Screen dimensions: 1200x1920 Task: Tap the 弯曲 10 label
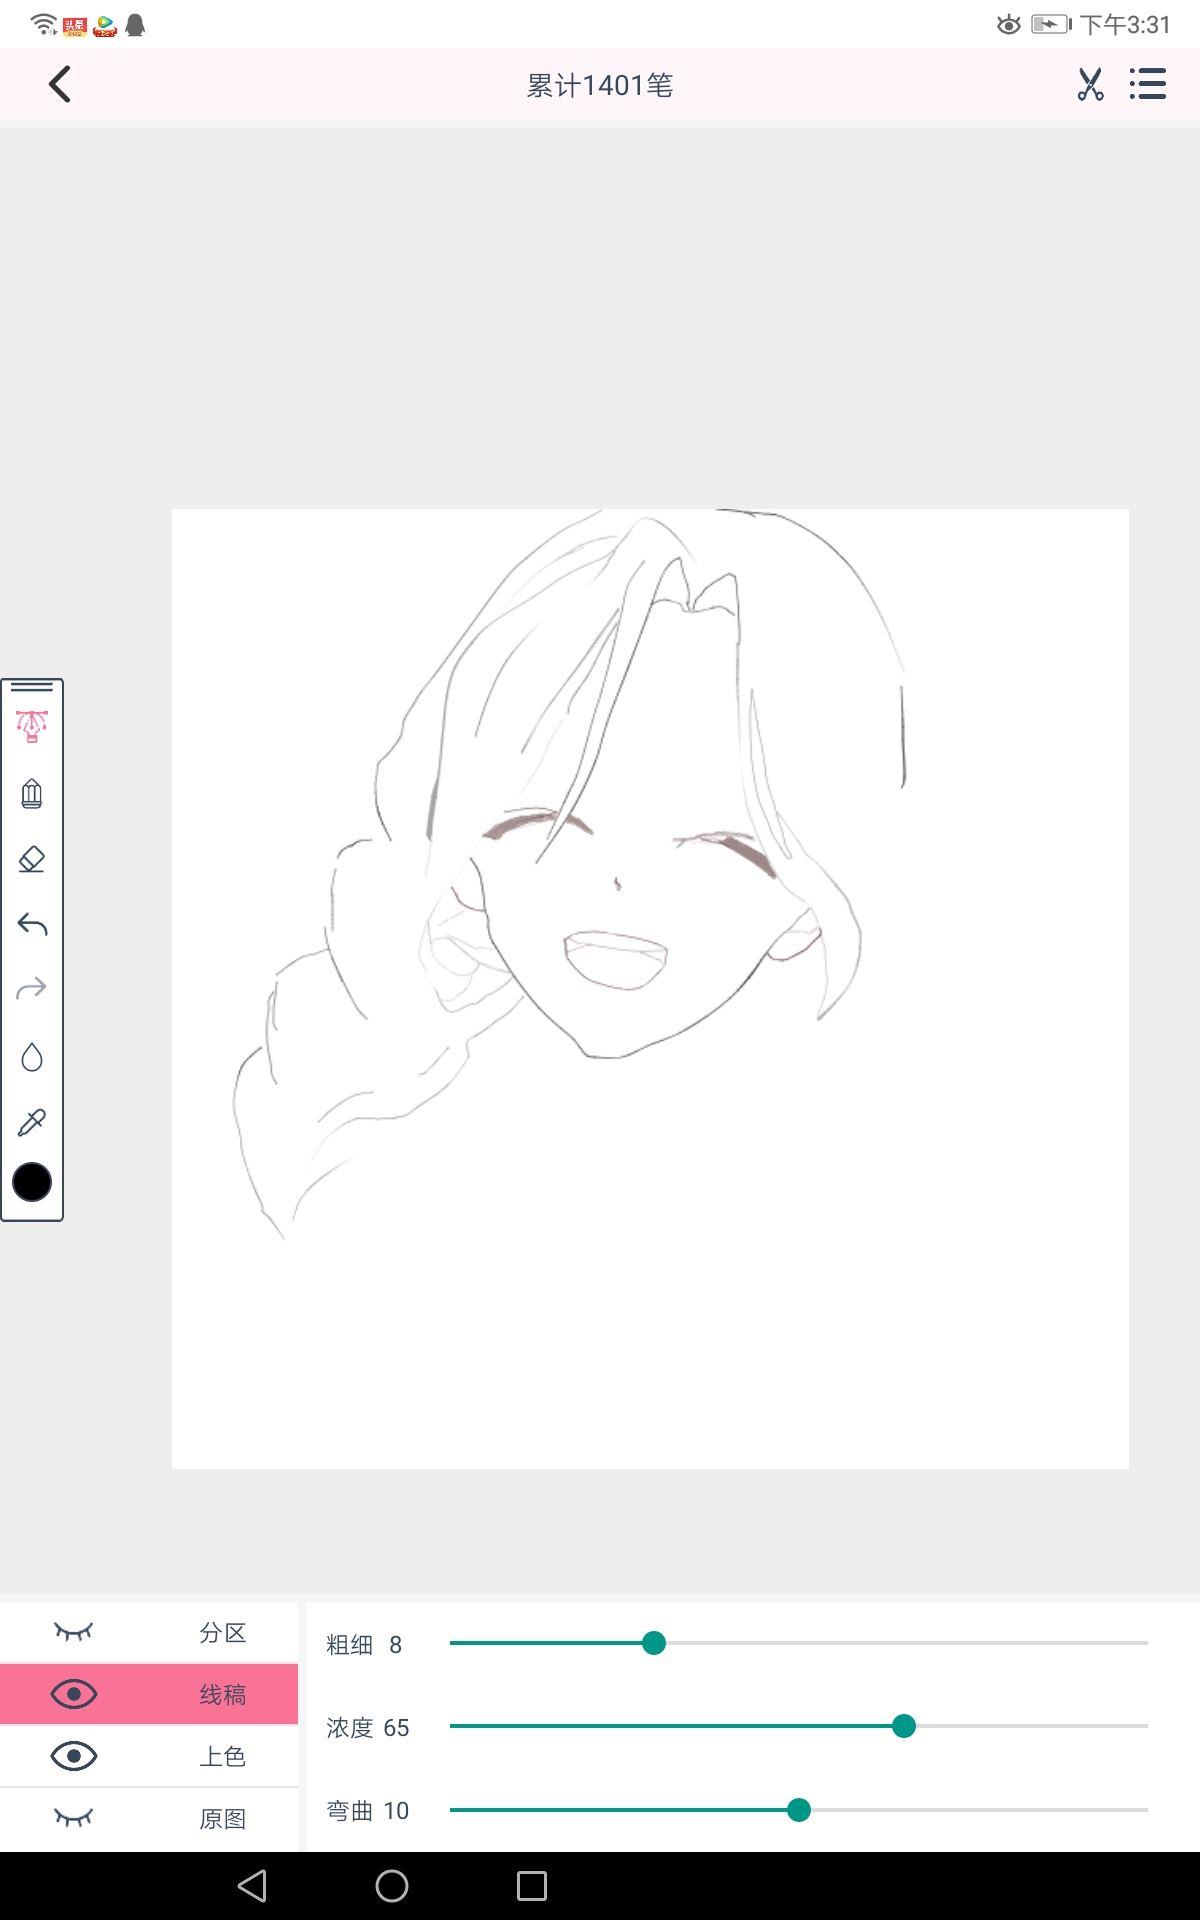tap(368, 1811)
